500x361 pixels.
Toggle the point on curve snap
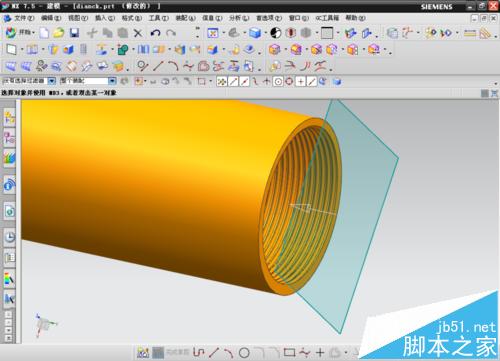(x=312, y=81)
